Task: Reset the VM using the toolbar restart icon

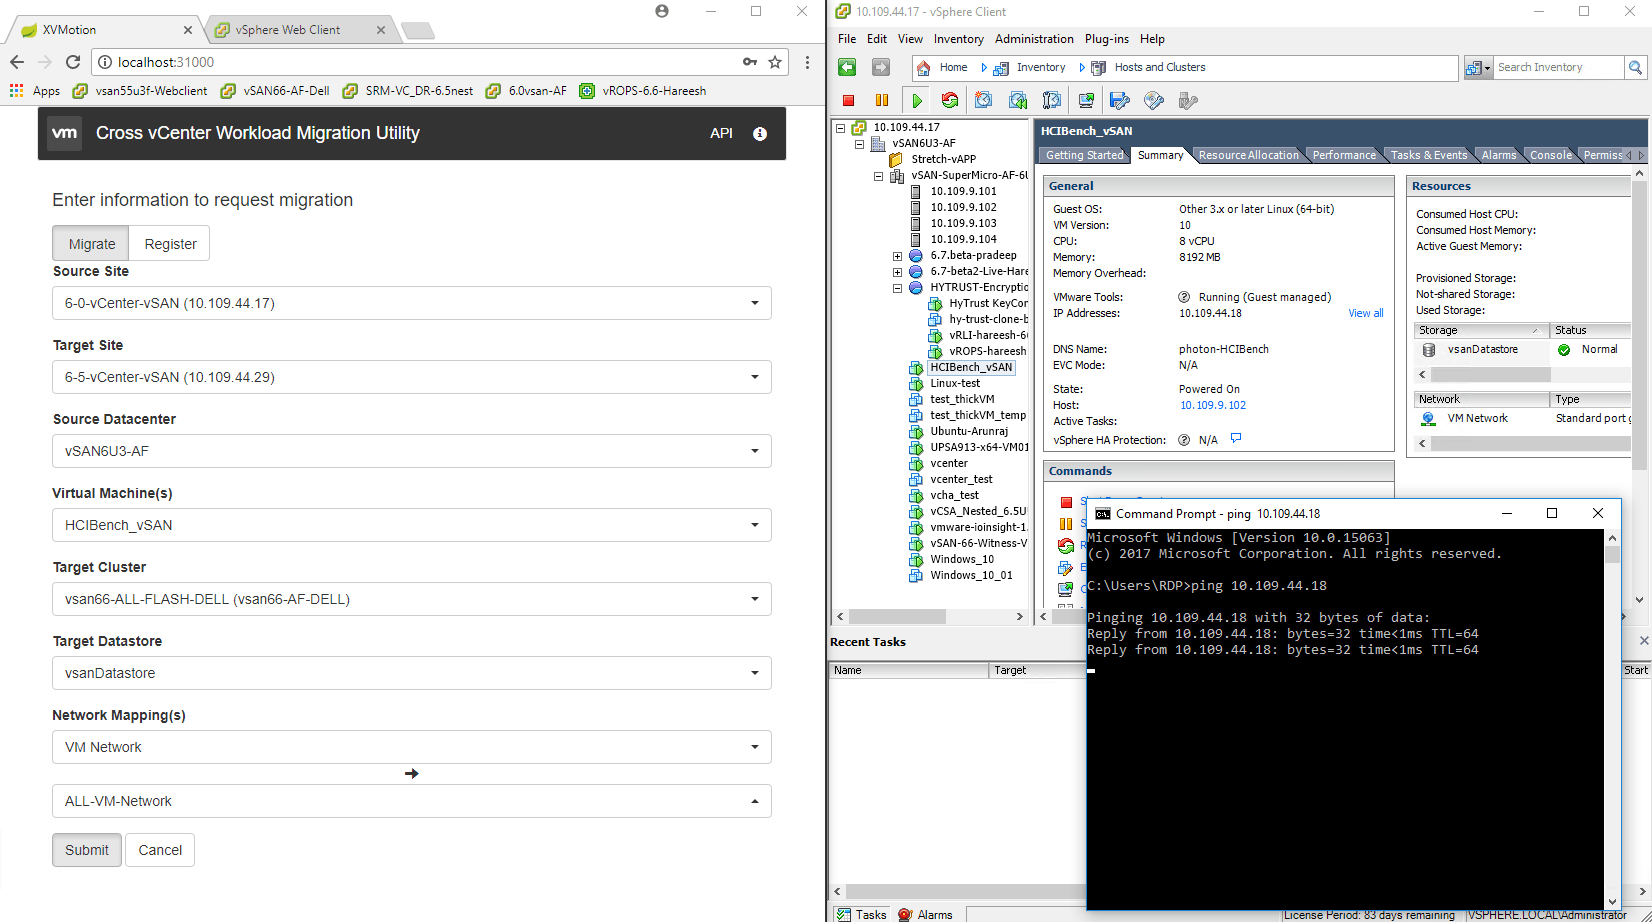Action: coord(950,100)
